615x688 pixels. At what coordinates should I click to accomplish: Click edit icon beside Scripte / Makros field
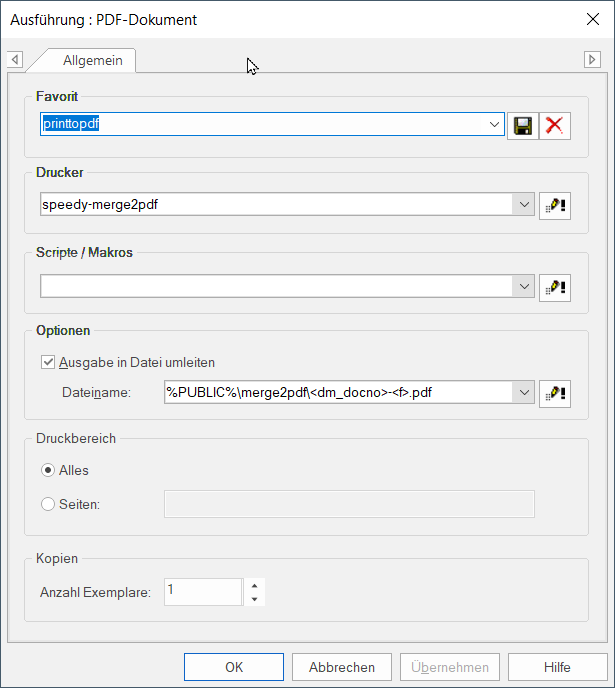(554, 287)
